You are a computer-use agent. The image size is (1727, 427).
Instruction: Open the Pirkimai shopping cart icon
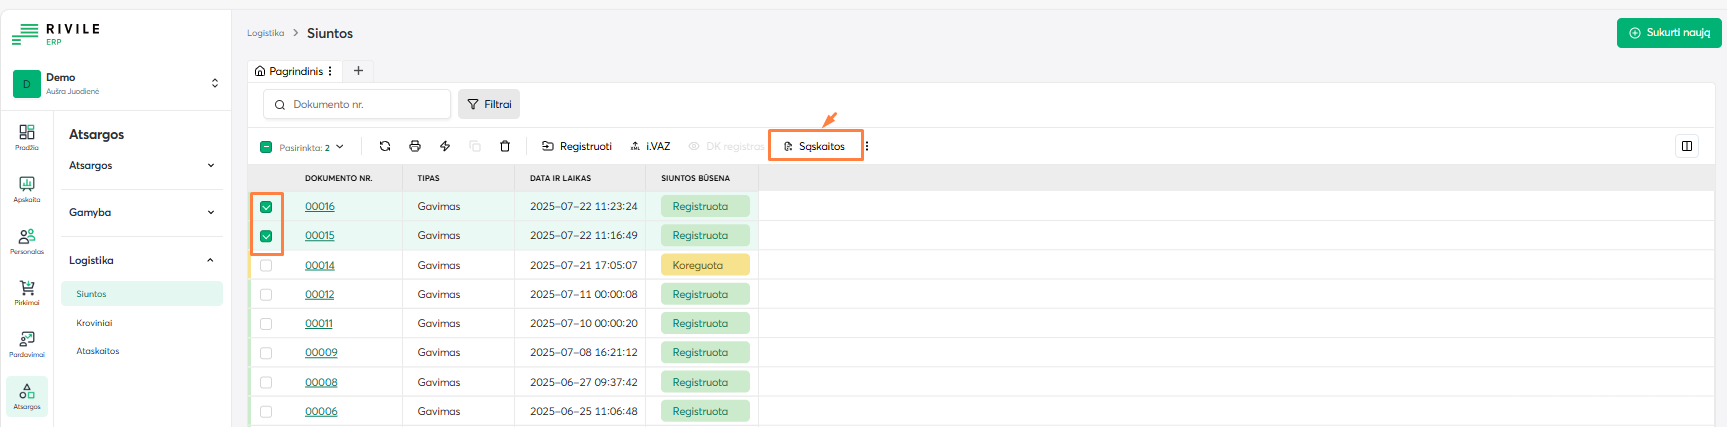(27, 292)
